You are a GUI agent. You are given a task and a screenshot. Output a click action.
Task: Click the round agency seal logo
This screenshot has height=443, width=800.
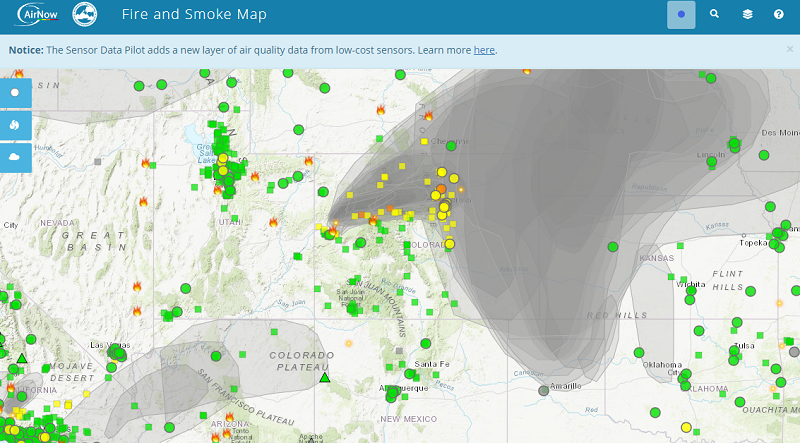pyautogui.click(x=85, y=15)
